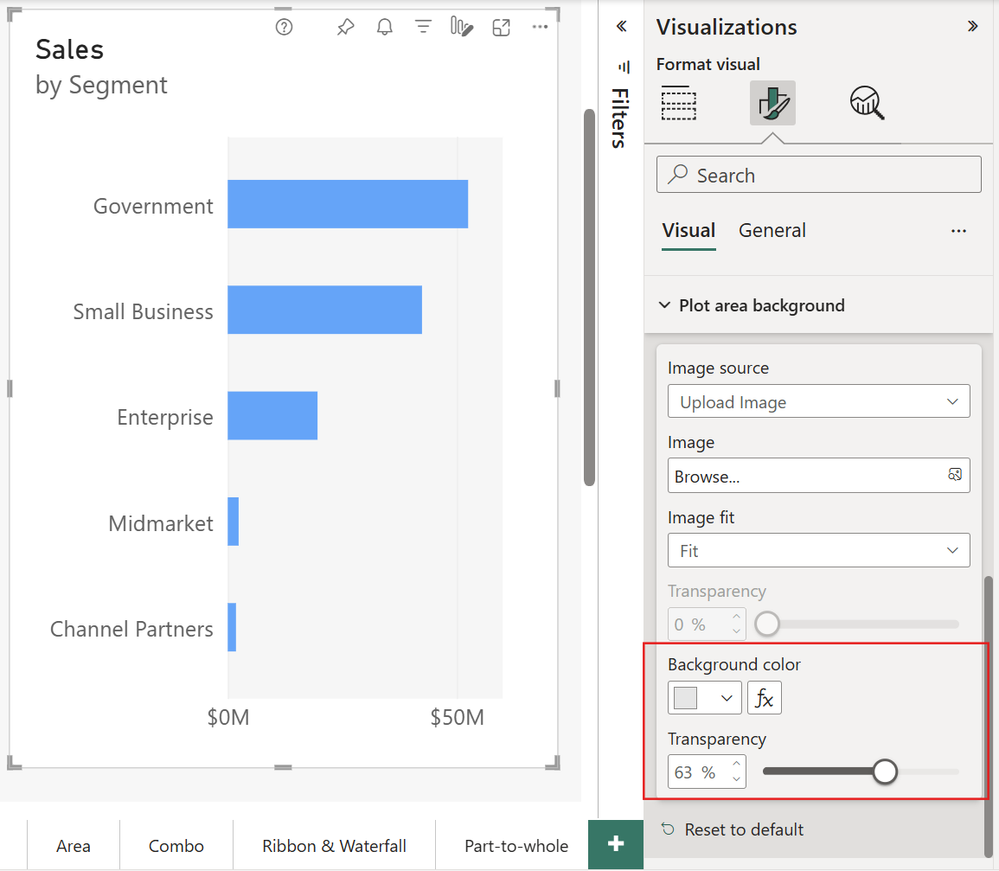The height and width of the screenshot is (871, 999).
Task: Select Build visual fields icon
Action: (679, 103)
